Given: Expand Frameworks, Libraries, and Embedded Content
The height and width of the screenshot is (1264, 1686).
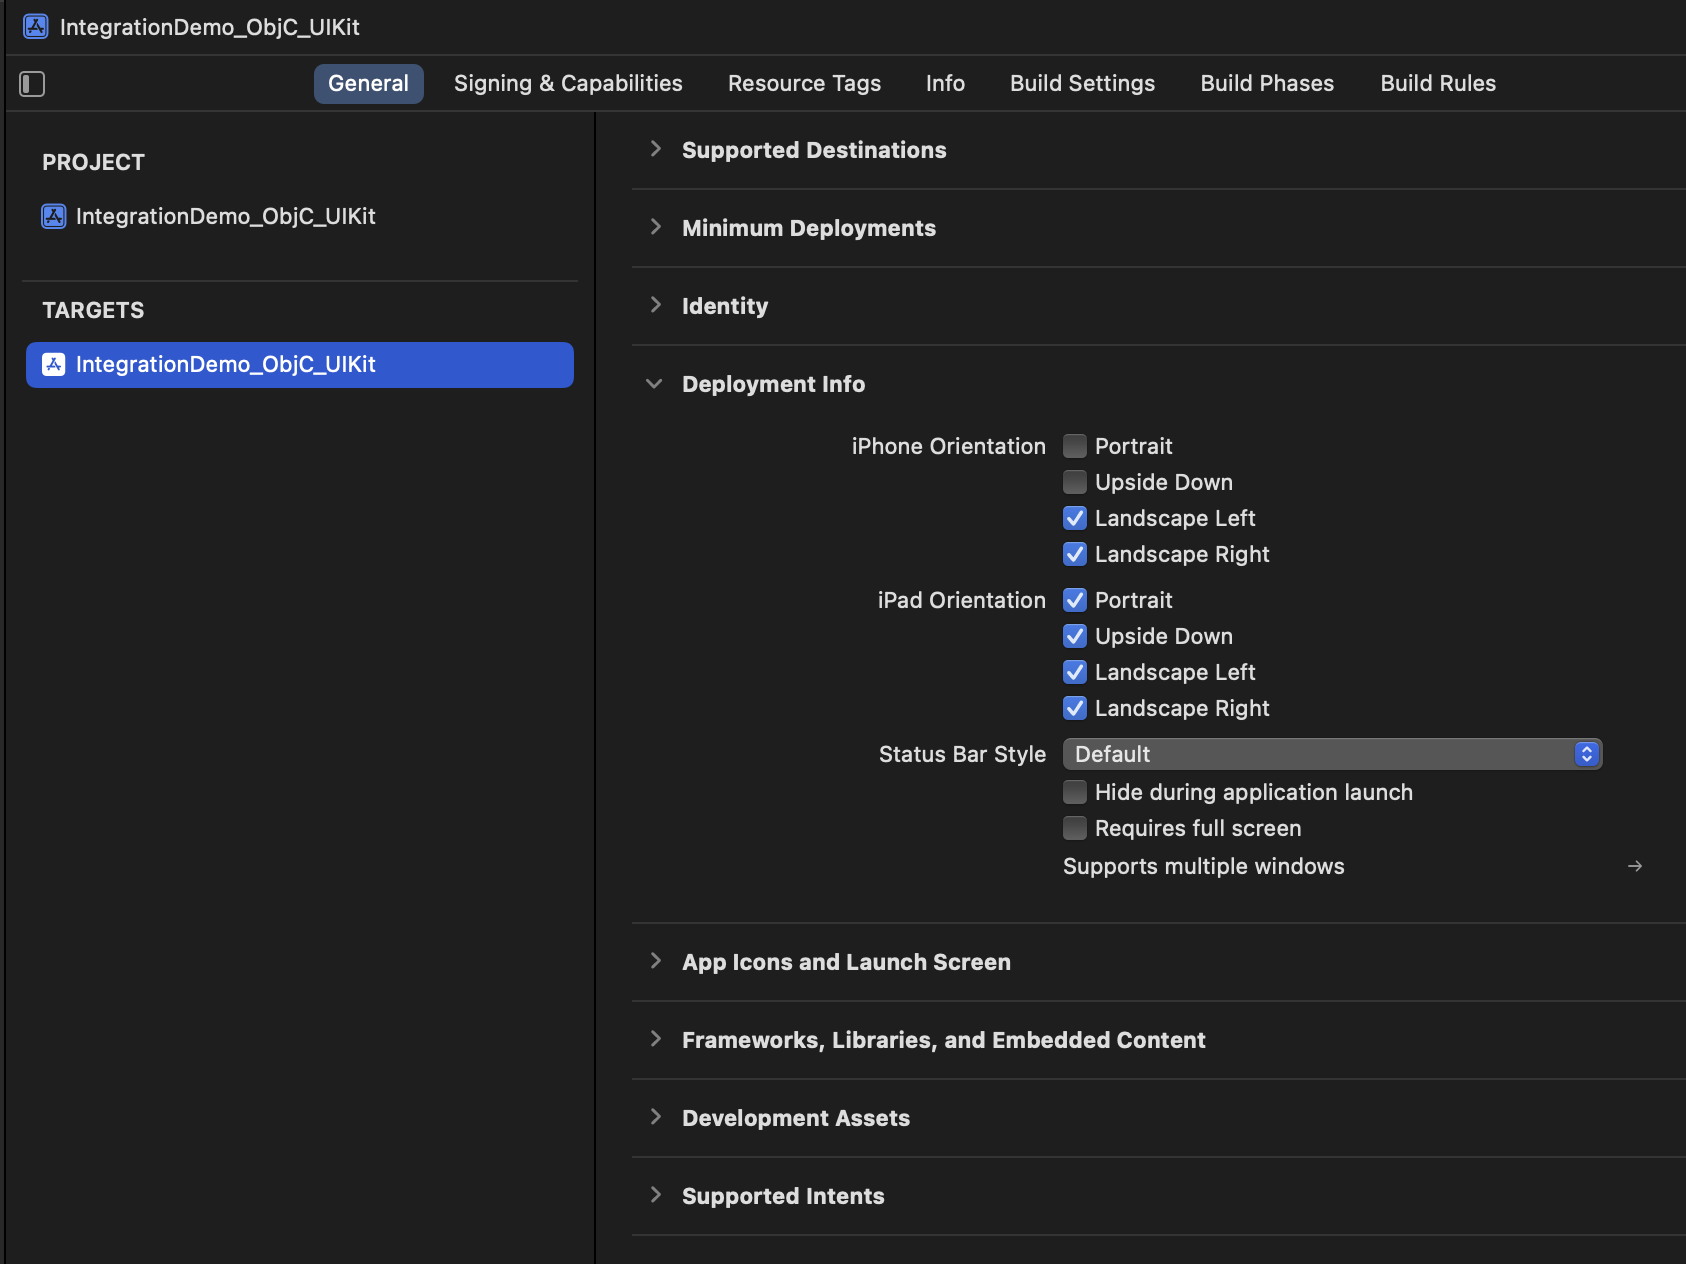Looking at the screenshot, I should (655, 1039).
